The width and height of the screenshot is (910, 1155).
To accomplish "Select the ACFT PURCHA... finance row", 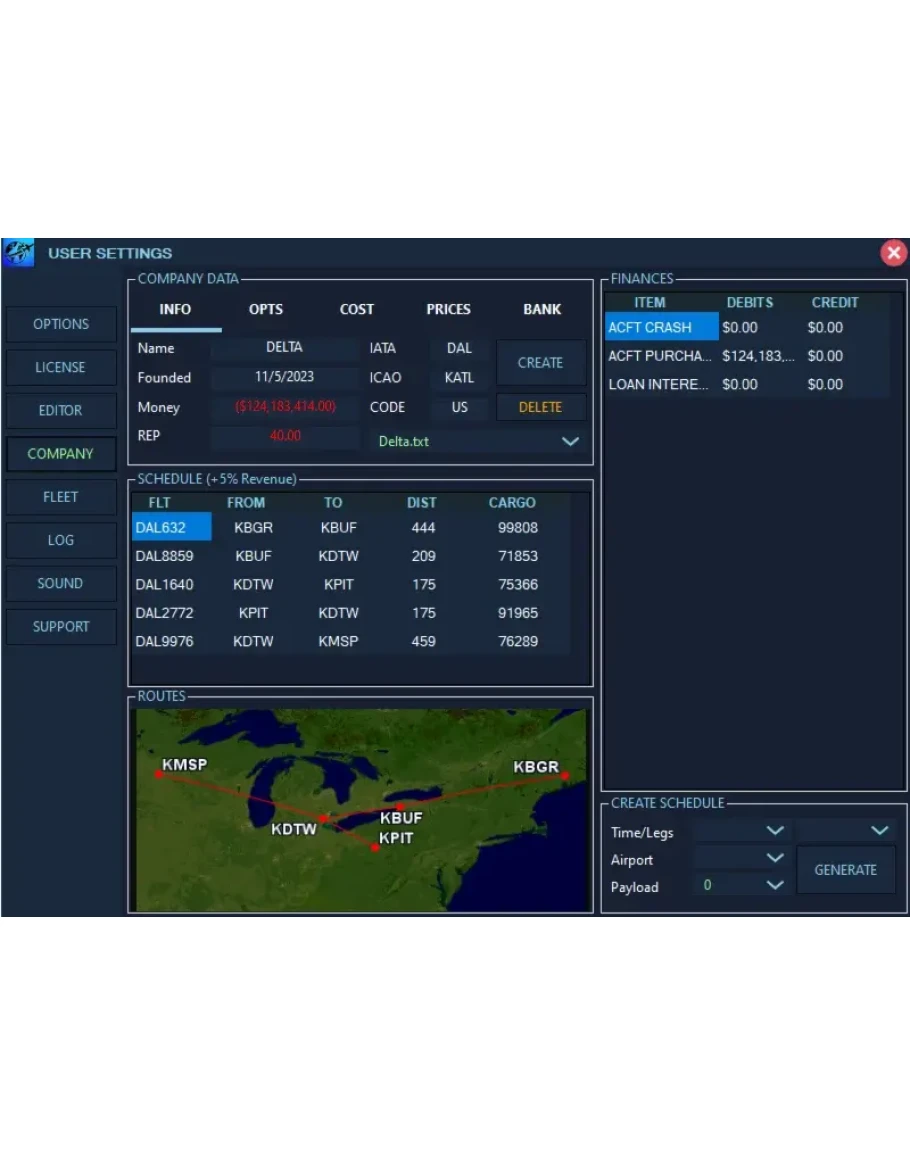I will click(660, 356).
